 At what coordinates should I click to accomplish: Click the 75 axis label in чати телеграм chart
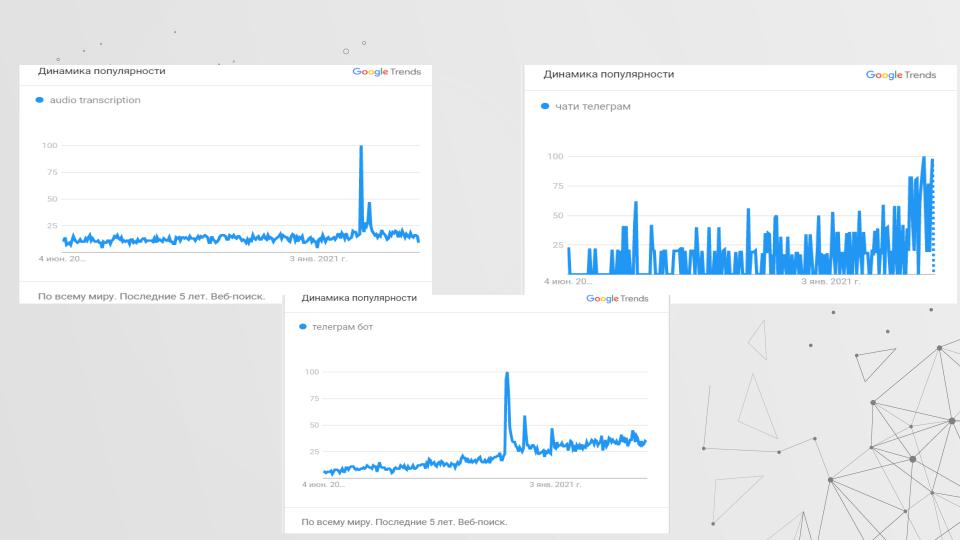pyautogui.click(x=558, y=186)
